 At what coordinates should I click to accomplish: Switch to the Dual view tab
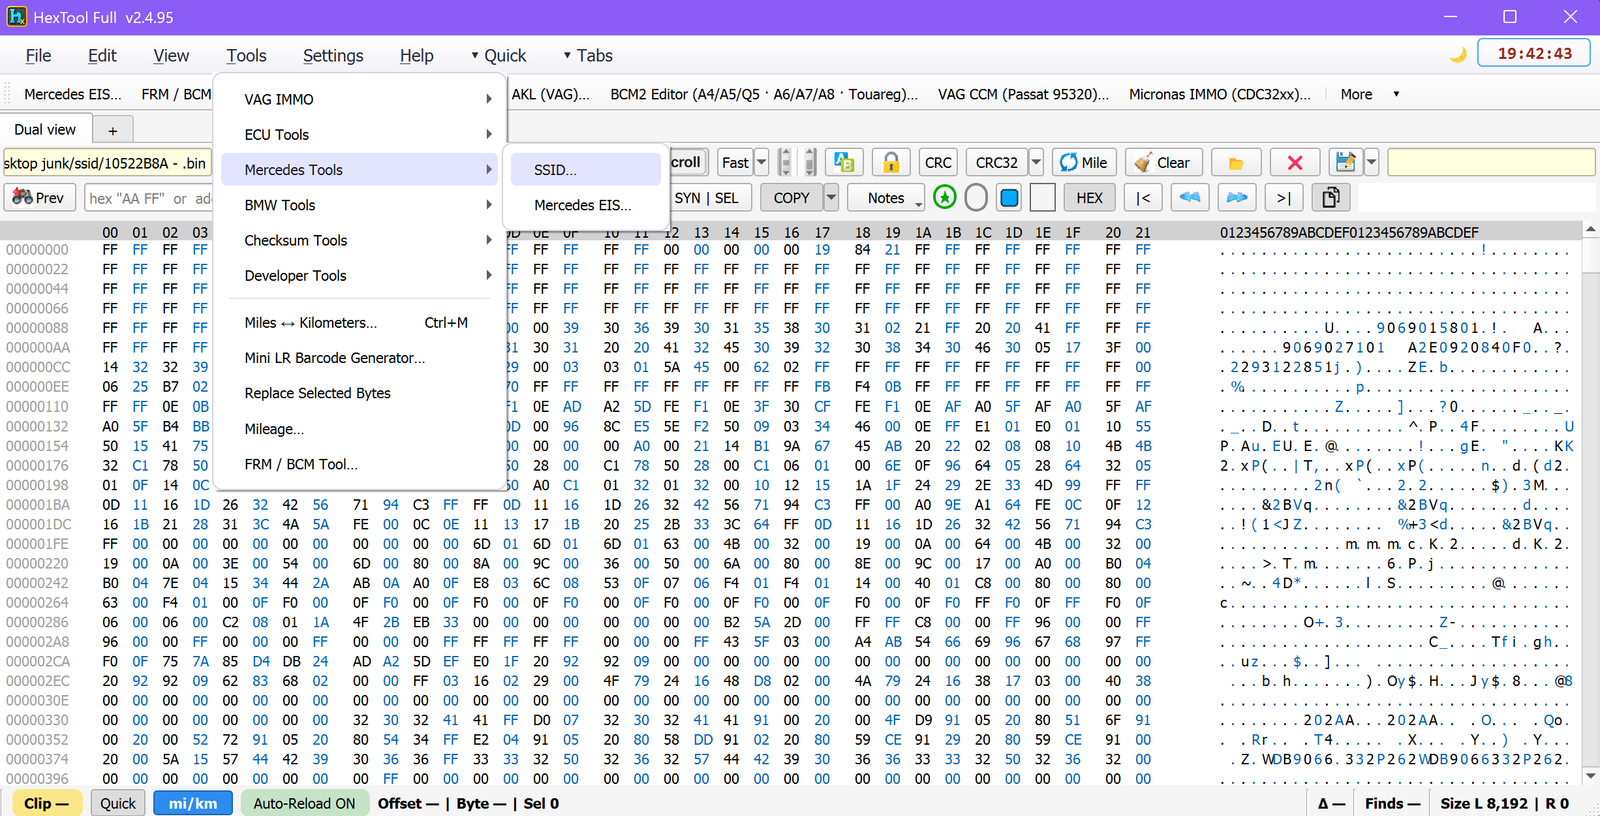(x=45, y=129)
